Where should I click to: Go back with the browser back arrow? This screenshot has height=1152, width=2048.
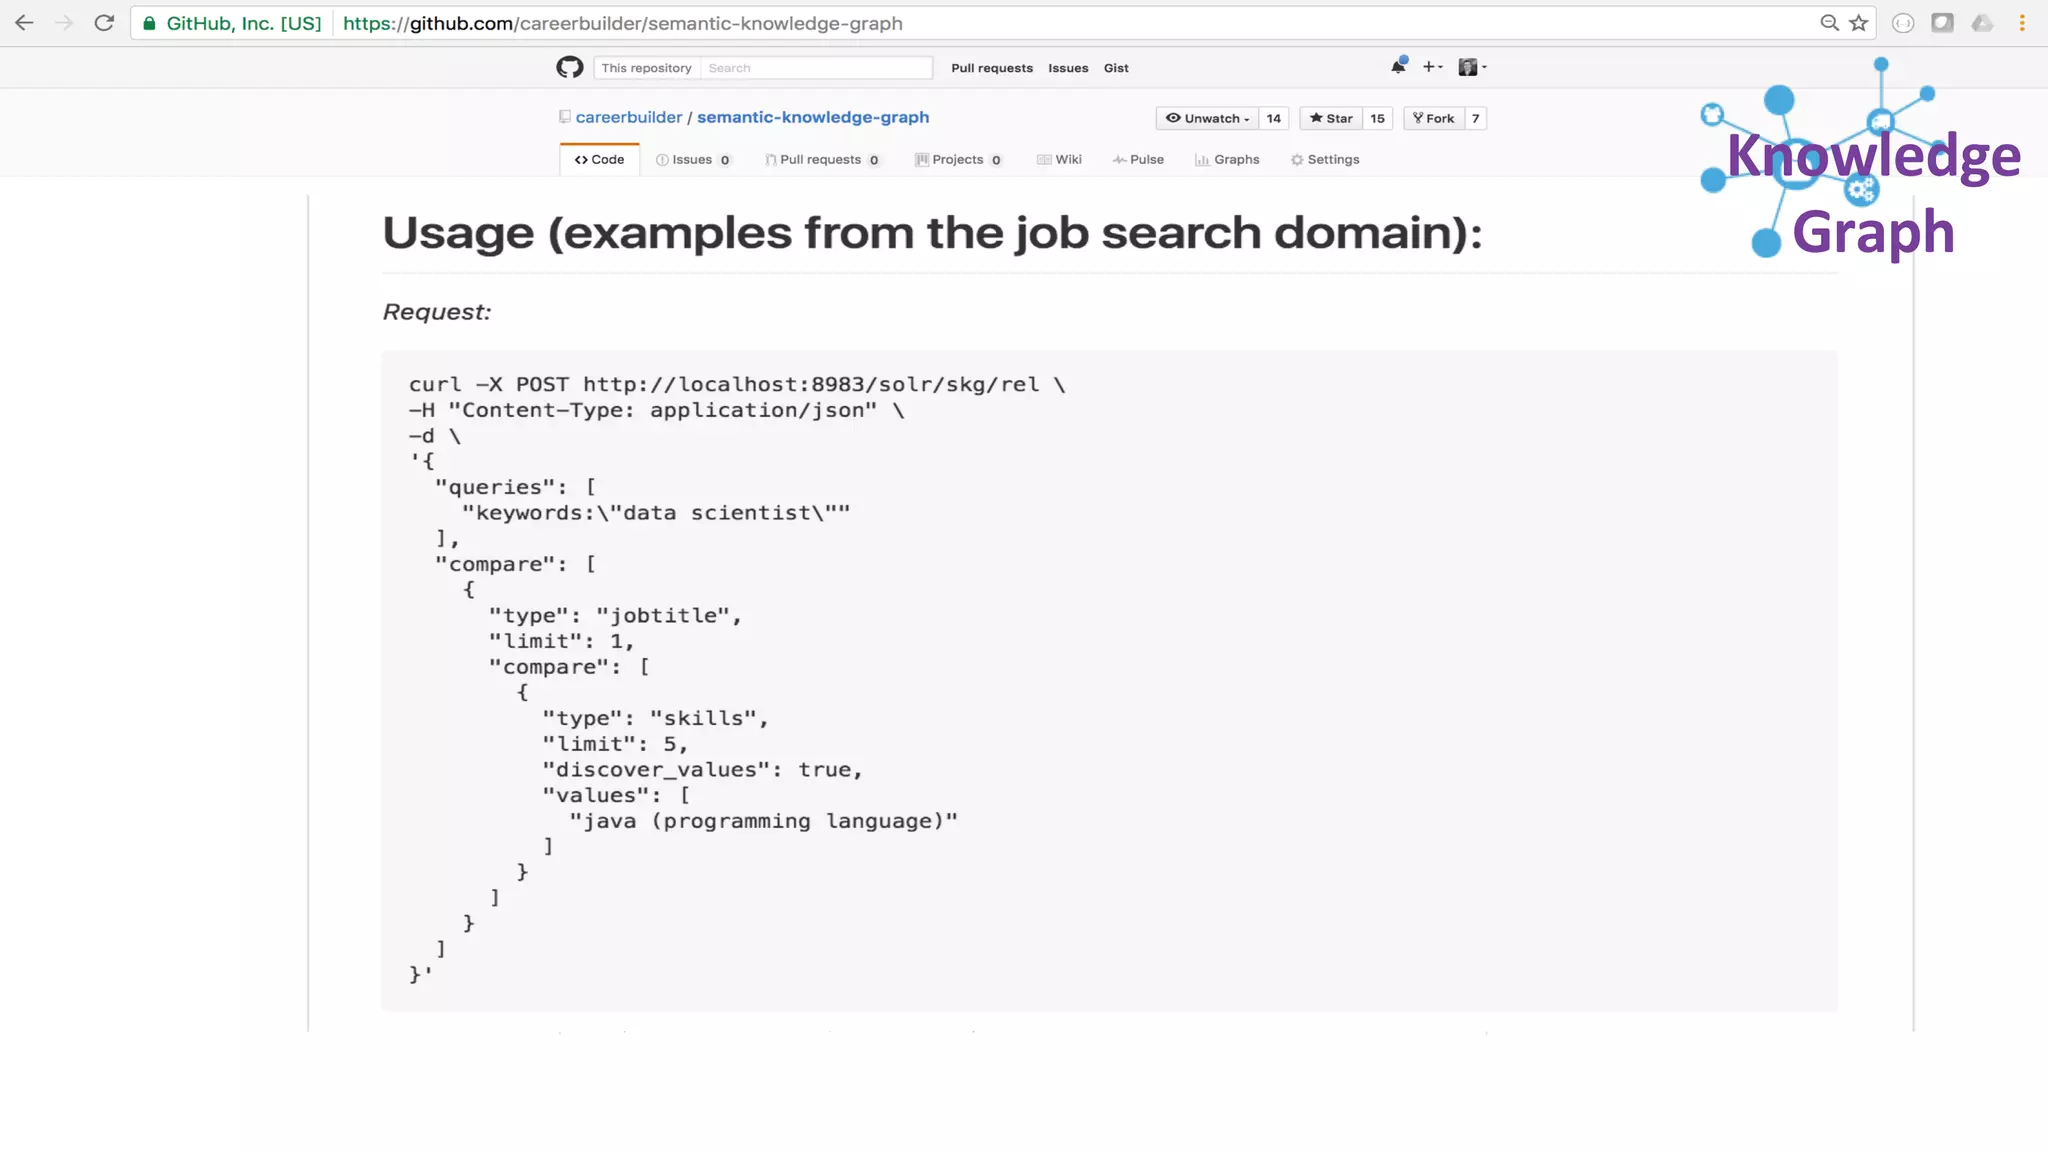tap(24, 23)
